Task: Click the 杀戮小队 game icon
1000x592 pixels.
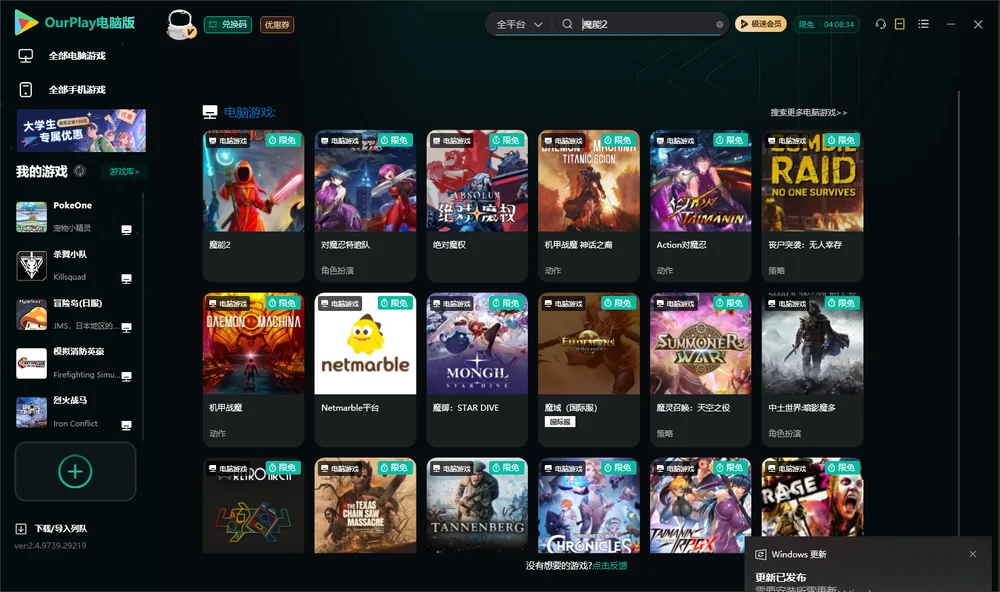Action: (31, 266)
